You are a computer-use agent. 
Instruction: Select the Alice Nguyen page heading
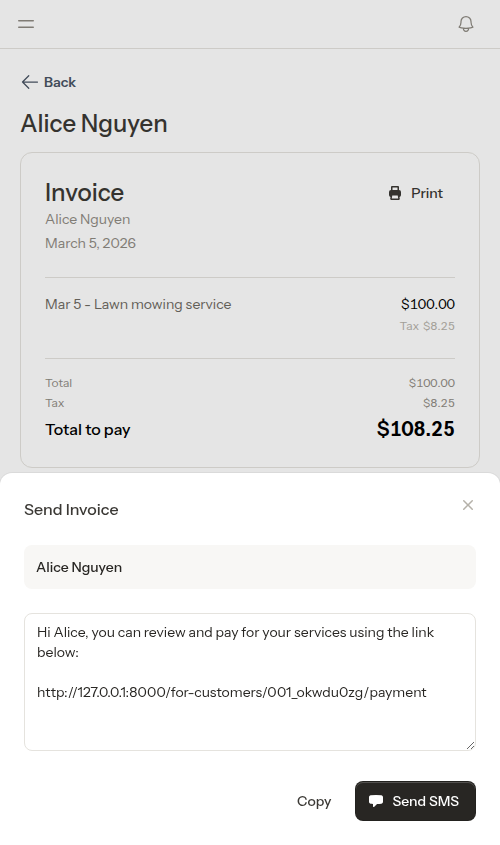(94, 123)
